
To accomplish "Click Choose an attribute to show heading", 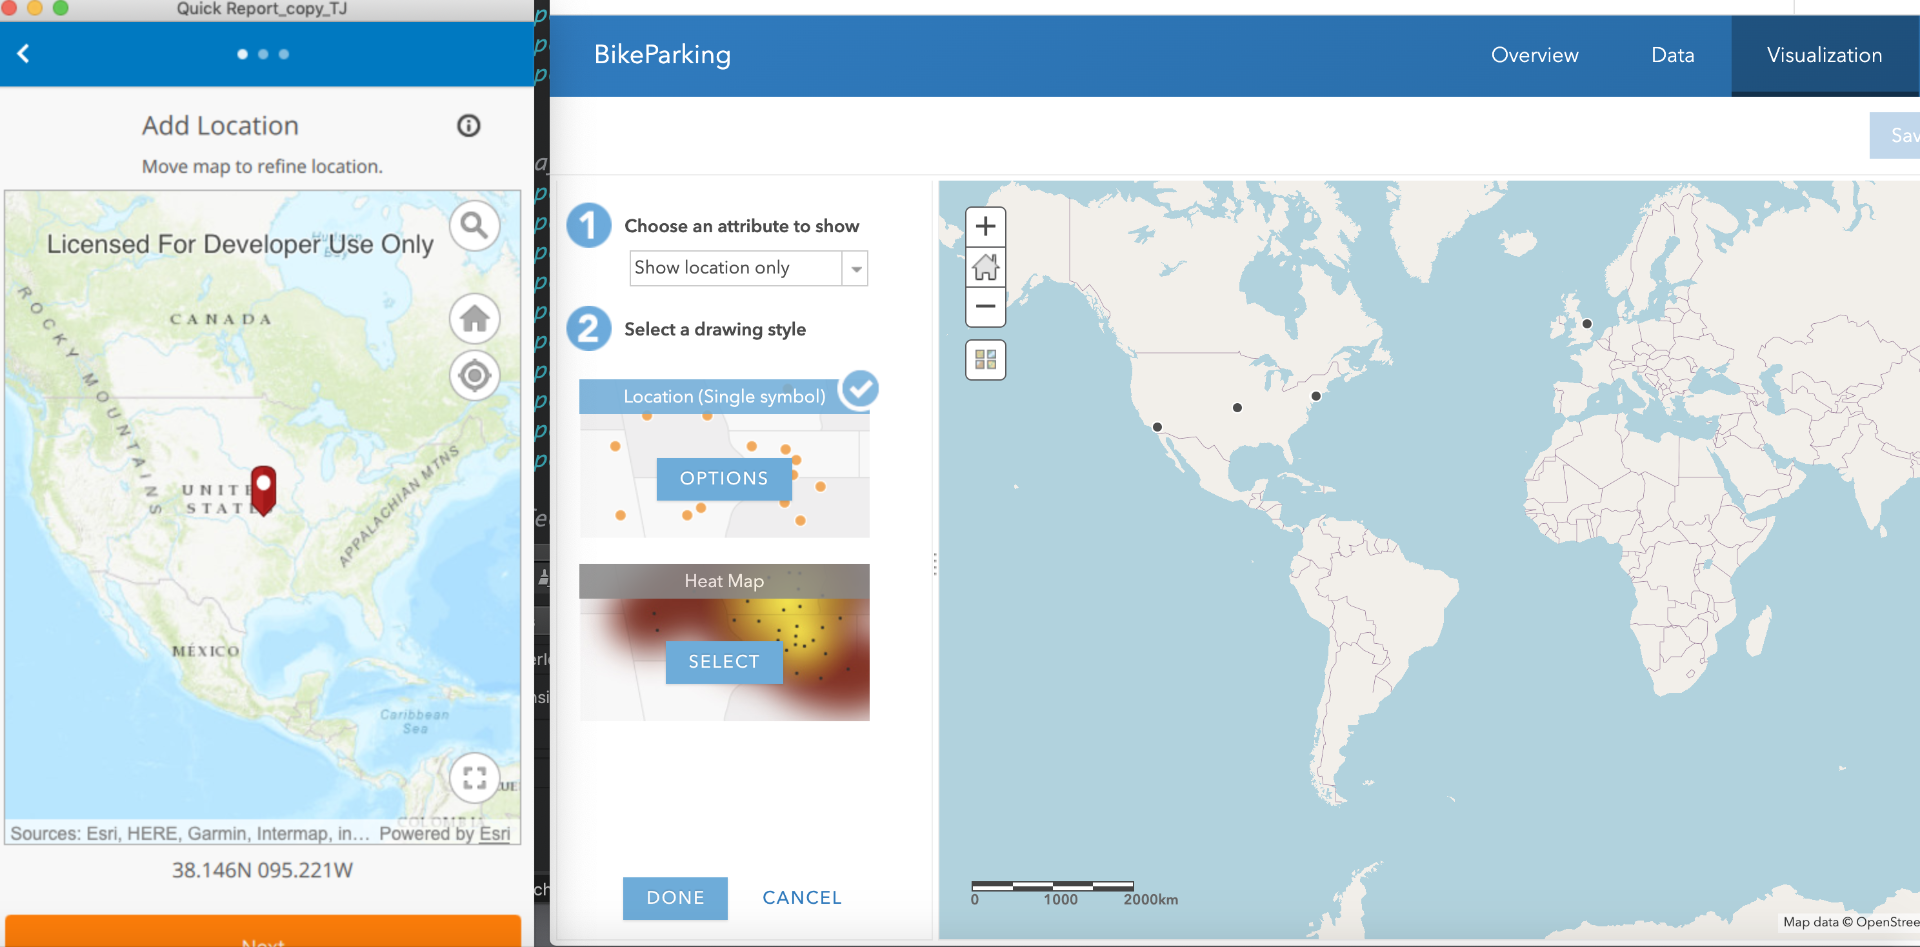I will [741, 226].
